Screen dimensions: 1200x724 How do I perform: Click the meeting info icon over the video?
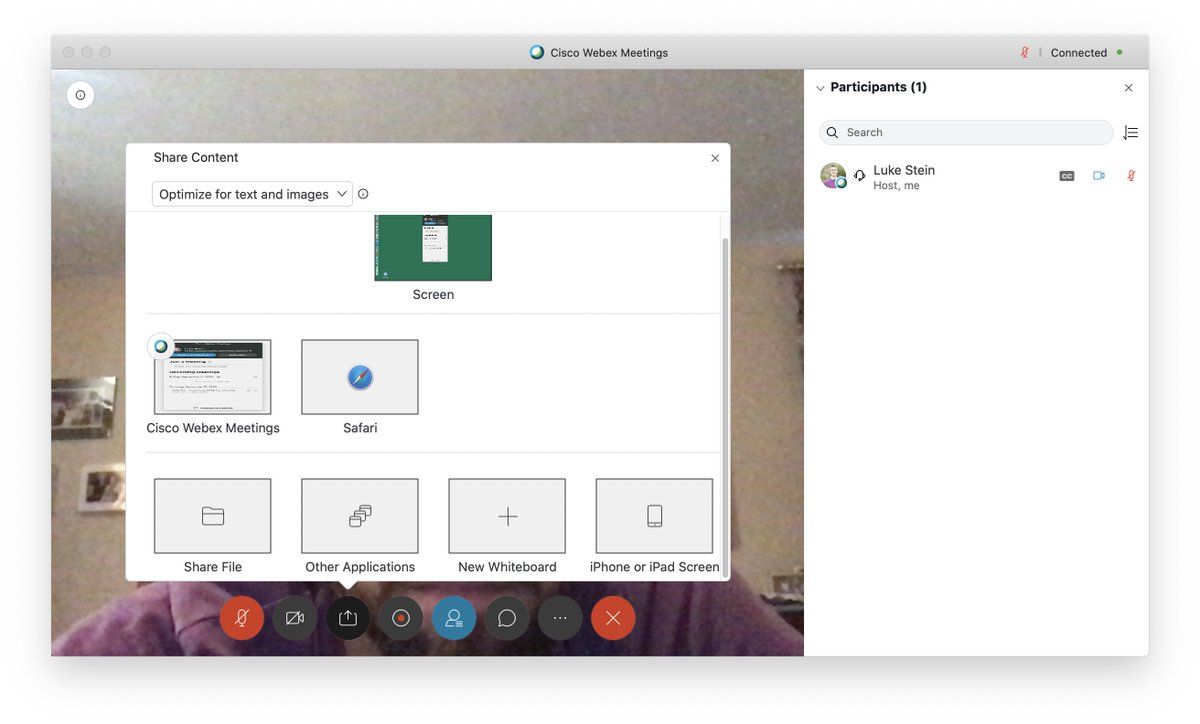(80, 95)
